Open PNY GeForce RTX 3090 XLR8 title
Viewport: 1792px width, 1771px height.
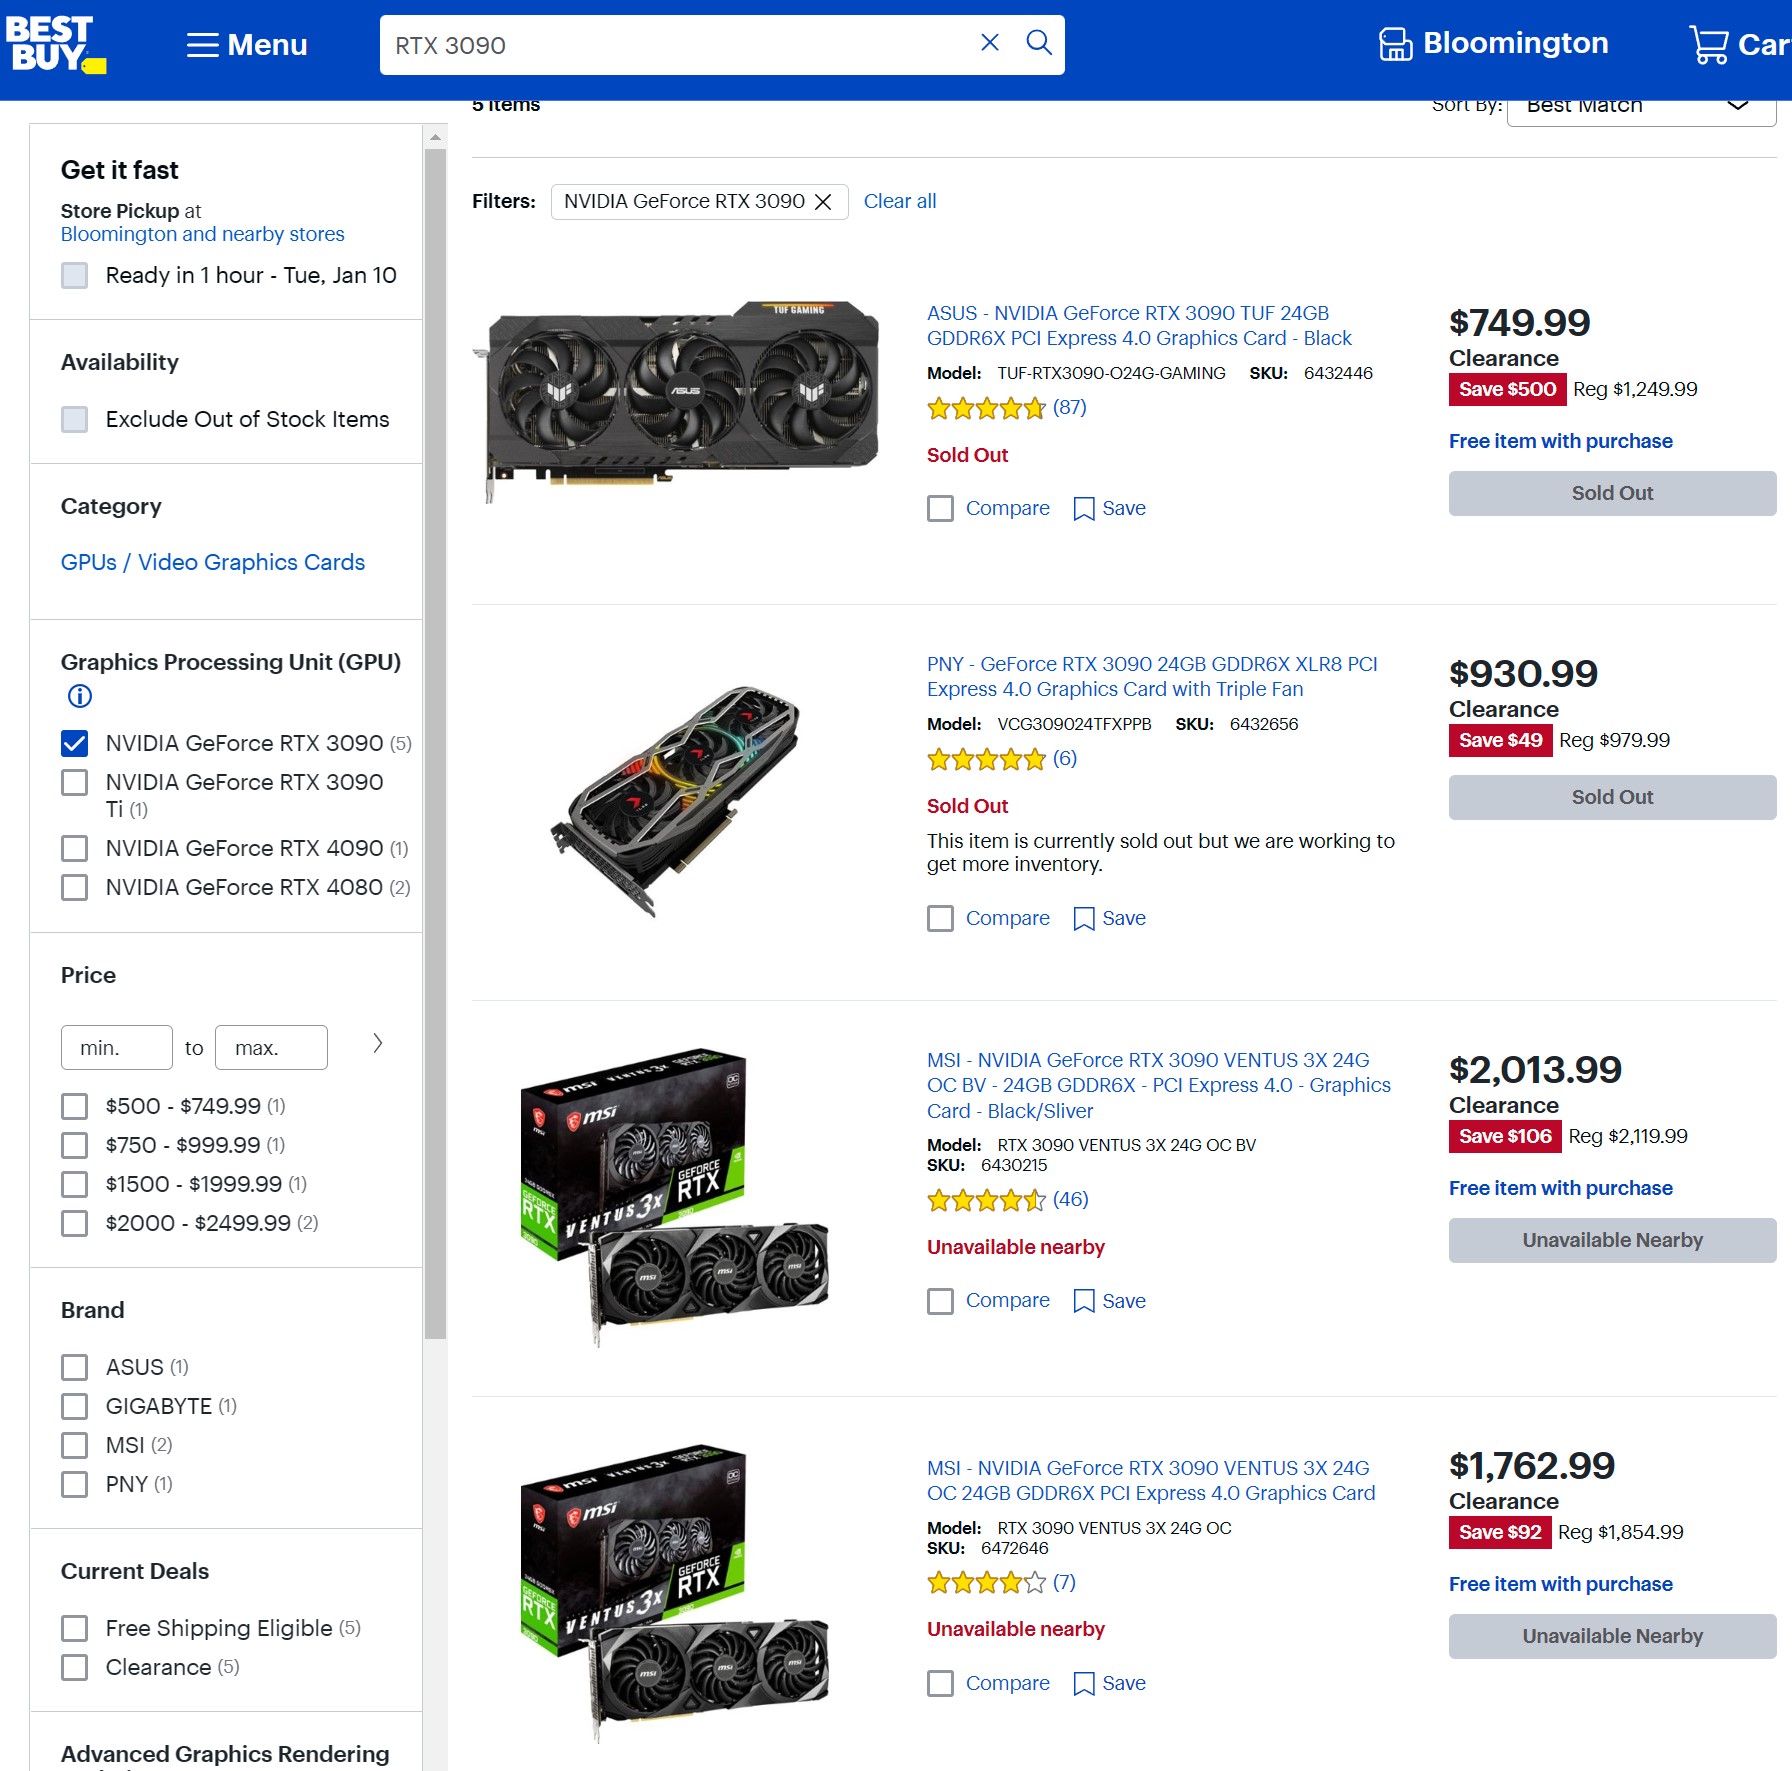[x=1152, y=677]
